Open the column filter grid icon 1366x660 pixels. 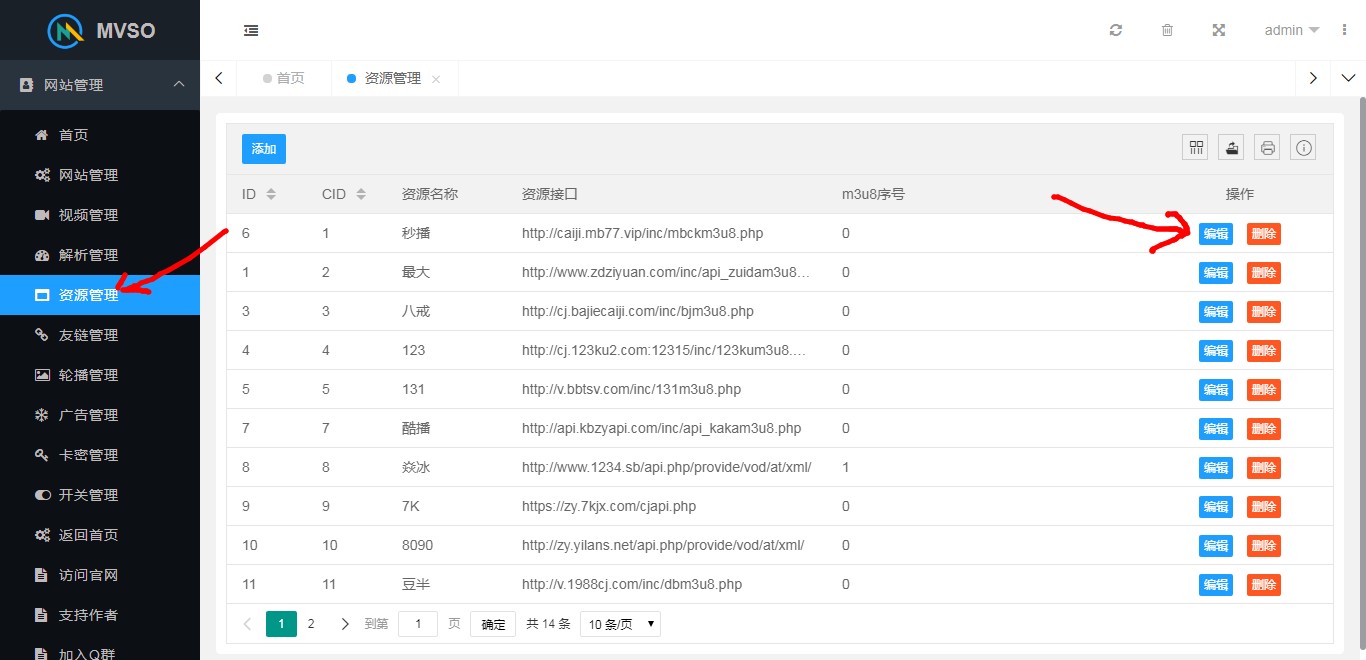(x=1196, y=148)
